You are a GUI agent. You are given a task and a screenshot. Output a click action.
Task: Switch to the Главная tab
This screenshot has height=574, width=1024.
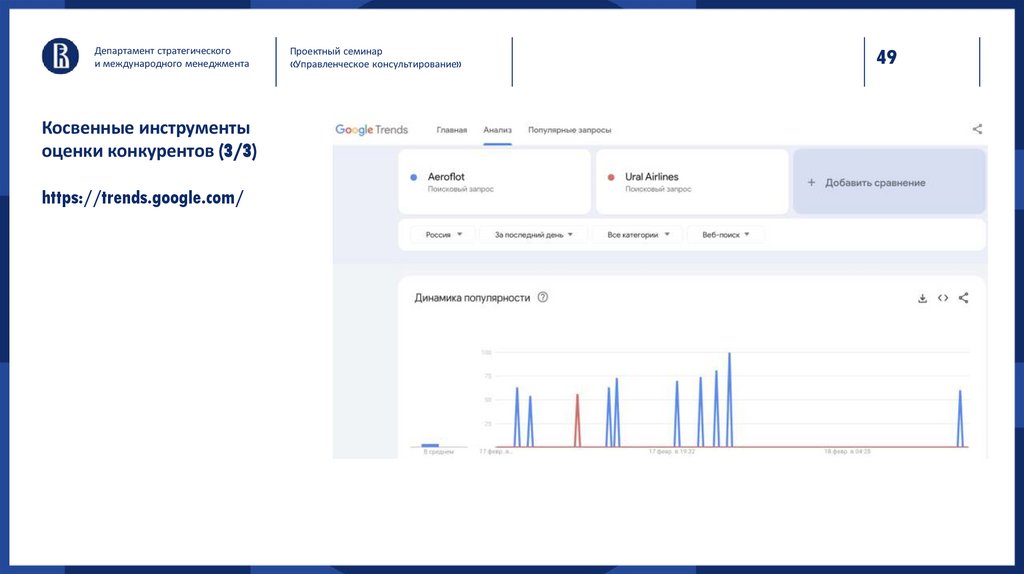click(x=452, y=130)
